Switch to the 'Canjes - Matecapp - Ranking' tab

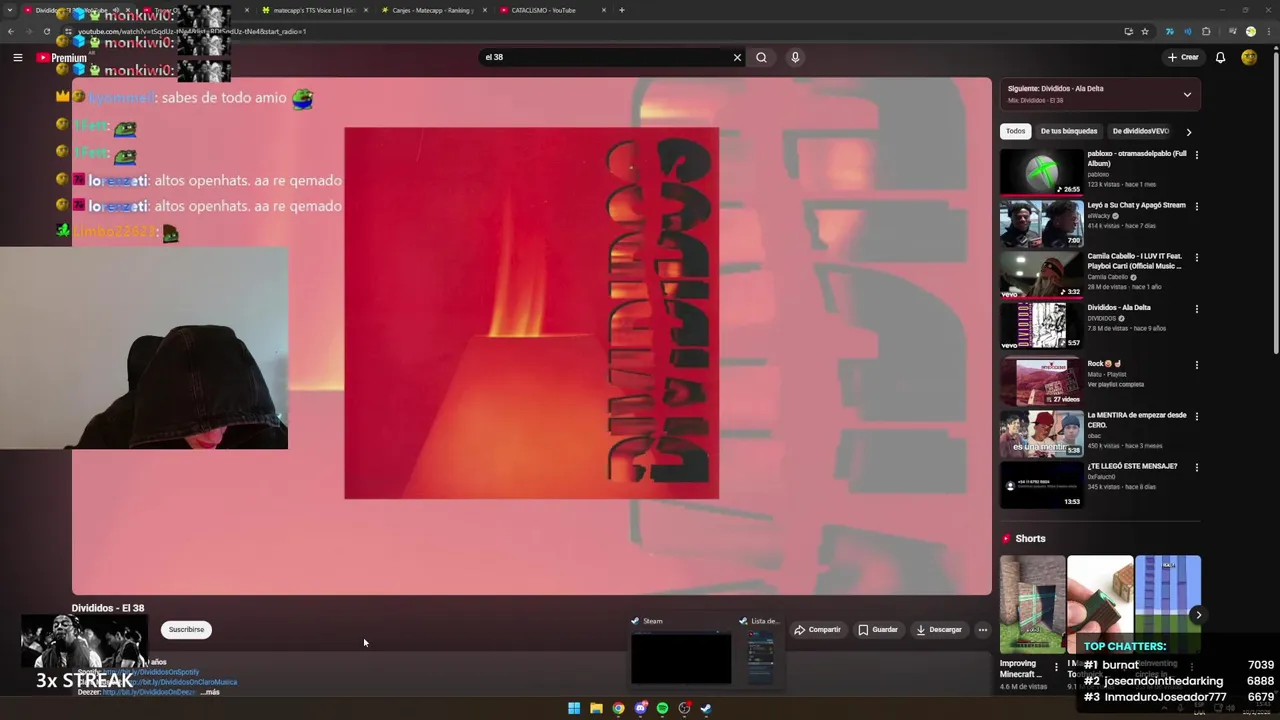point(434,10)
